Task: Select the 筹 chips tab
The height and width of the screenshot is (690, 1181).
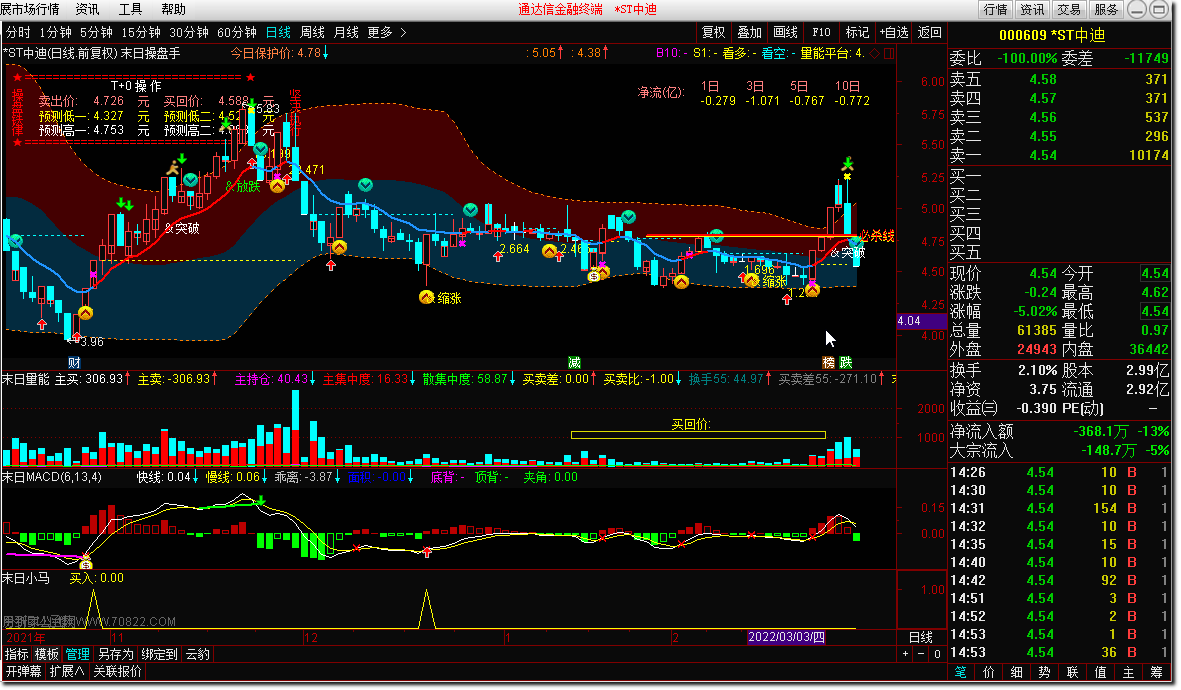Action: tap(1156, 671)
